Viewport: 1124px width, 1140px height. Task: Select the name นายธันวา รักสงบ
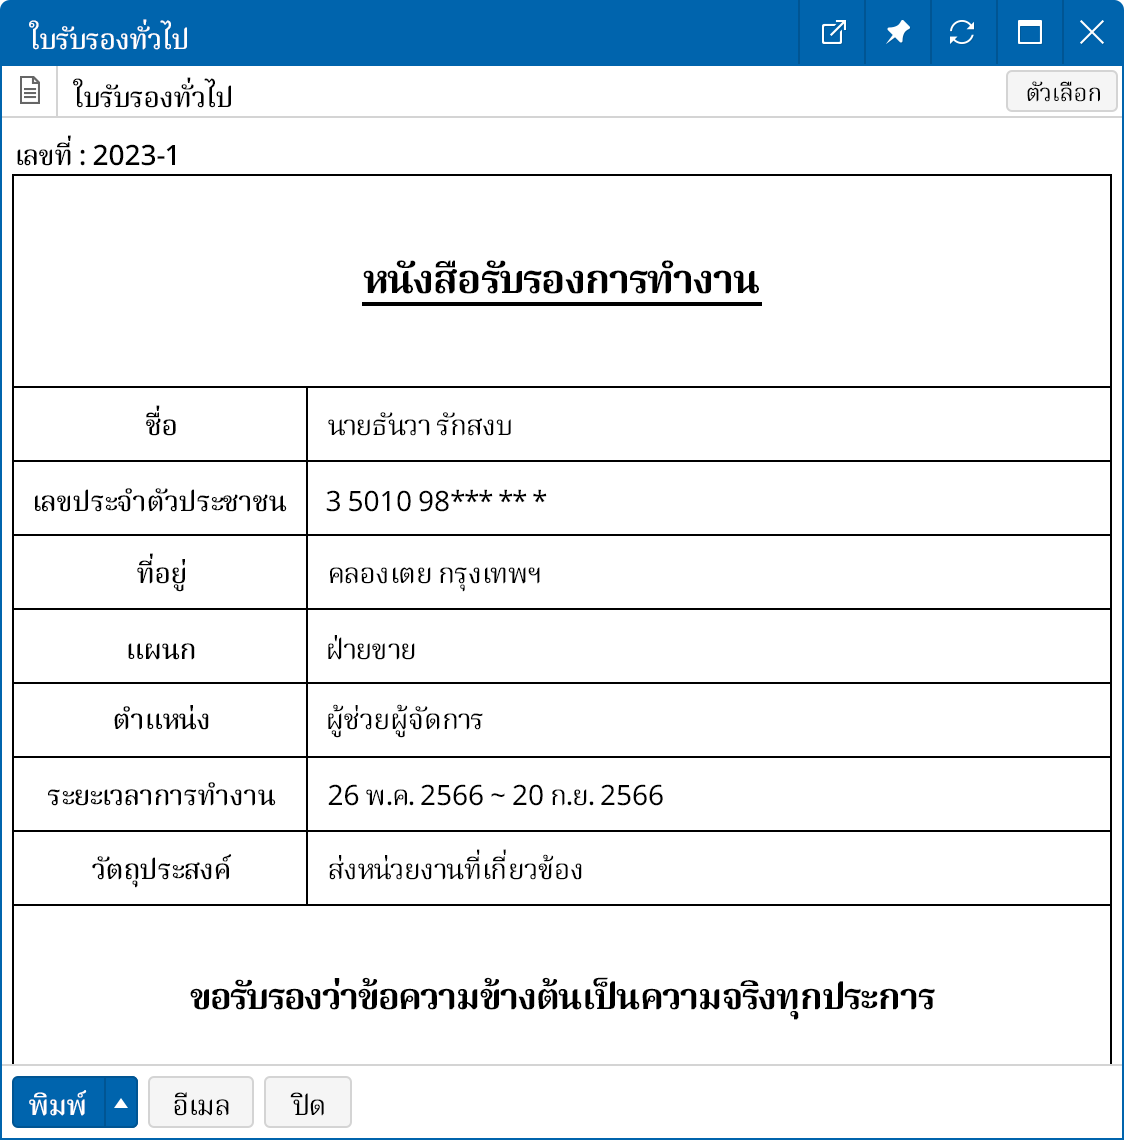pyautogui.click(x=420, y=426)
